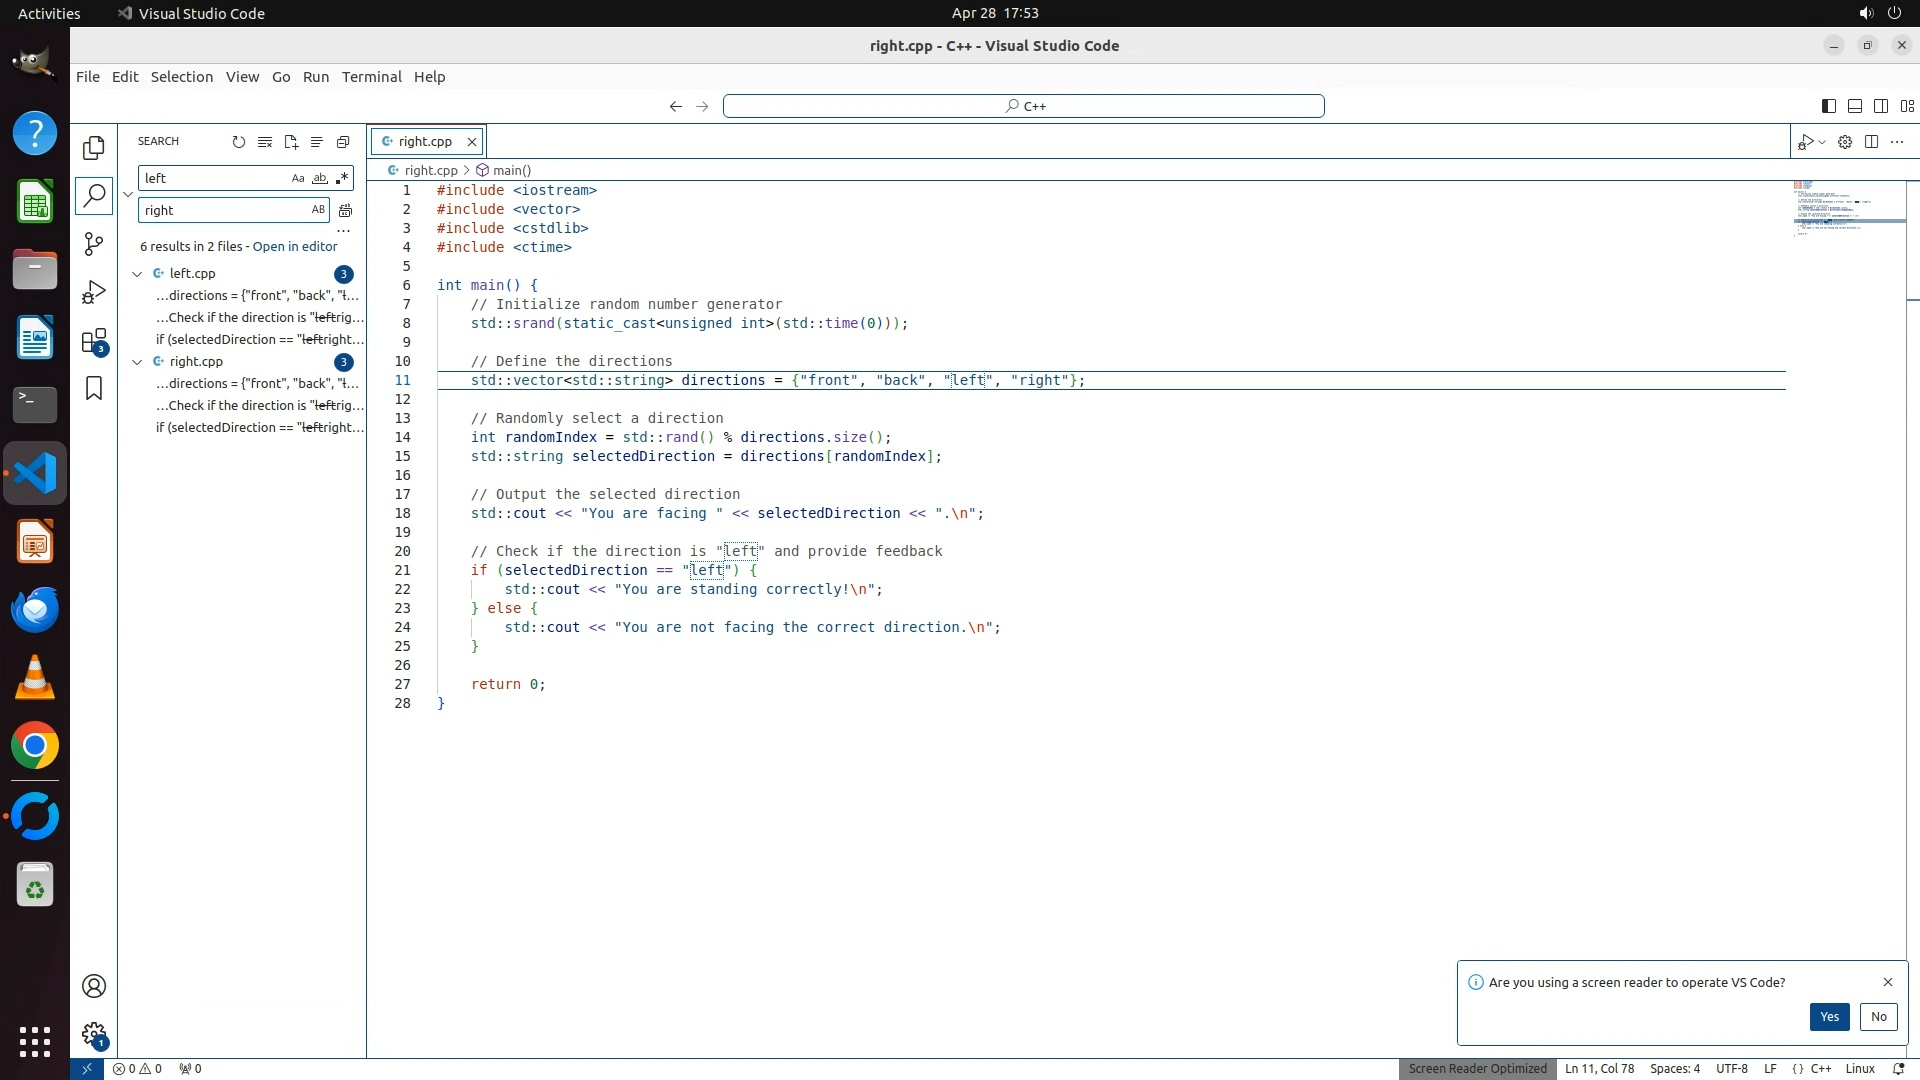Select the right.cpp editor tab
This screenshot has height=1080, width=1920.
pyautogui.click(x=424, y=142)
